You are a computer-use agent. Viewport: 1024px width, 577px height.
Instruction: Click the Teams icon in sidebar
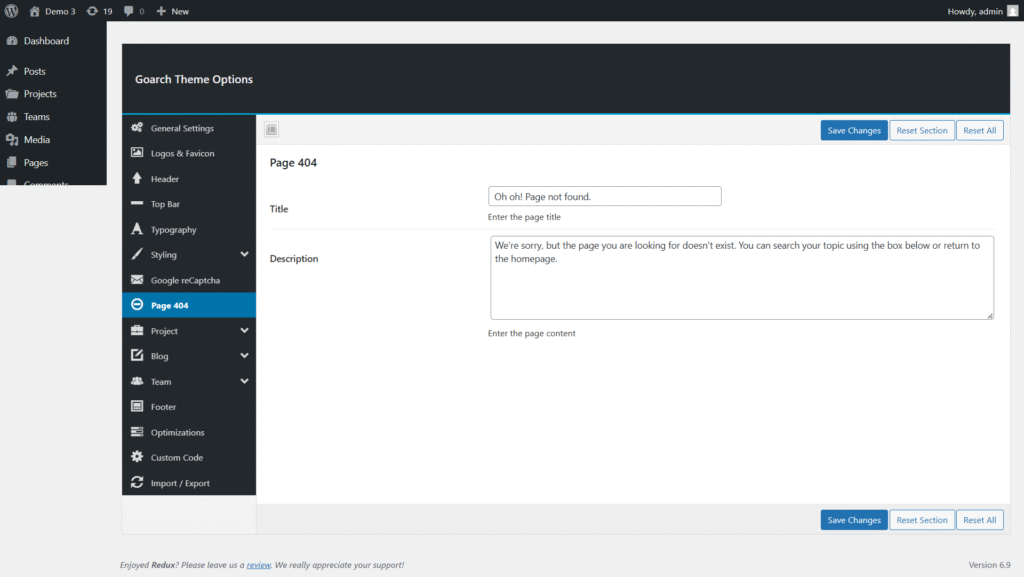[12, 117]
